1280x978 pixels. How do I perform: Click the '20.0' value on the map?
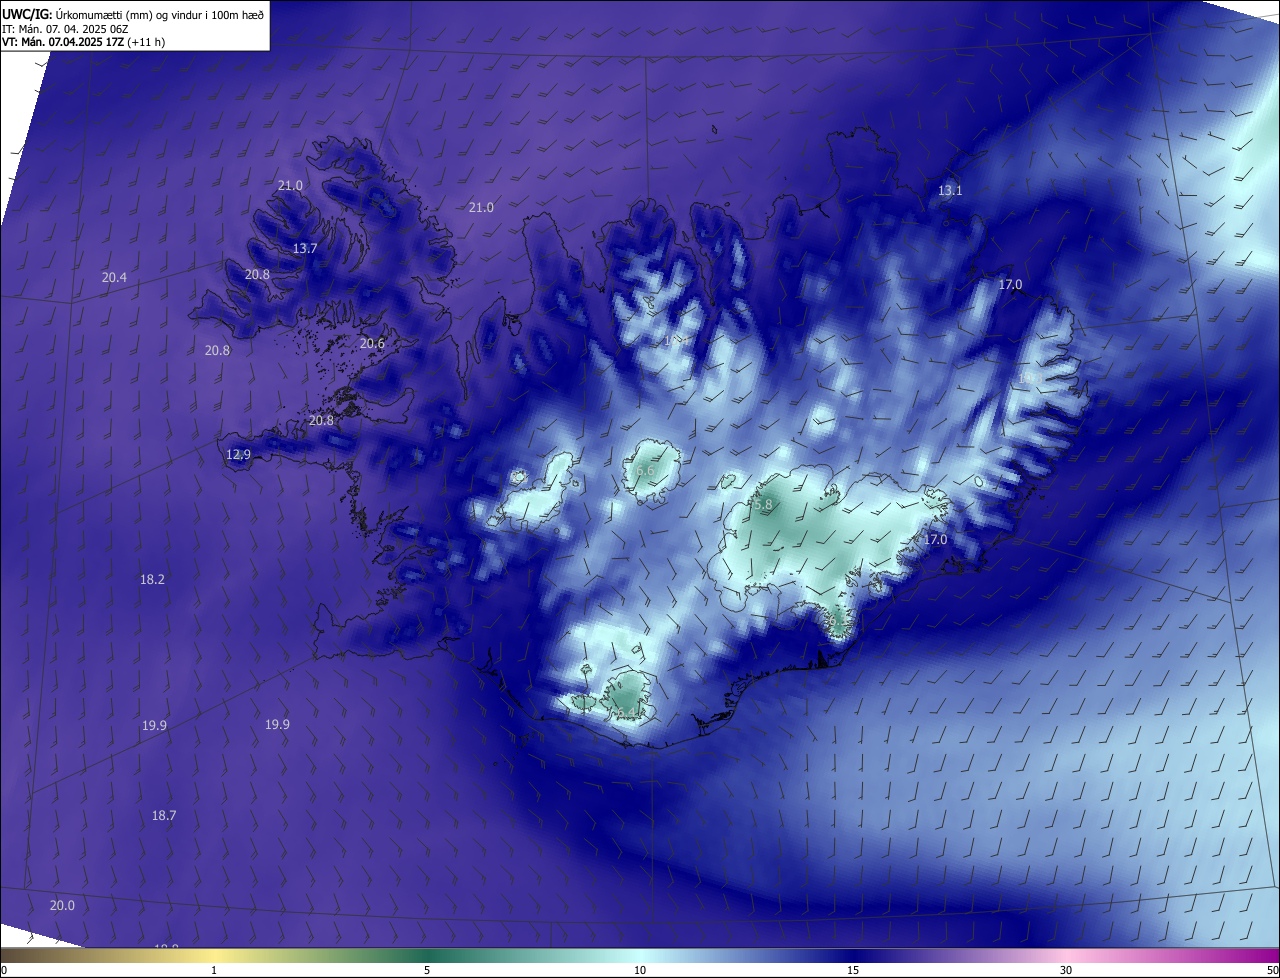[62, 905]
